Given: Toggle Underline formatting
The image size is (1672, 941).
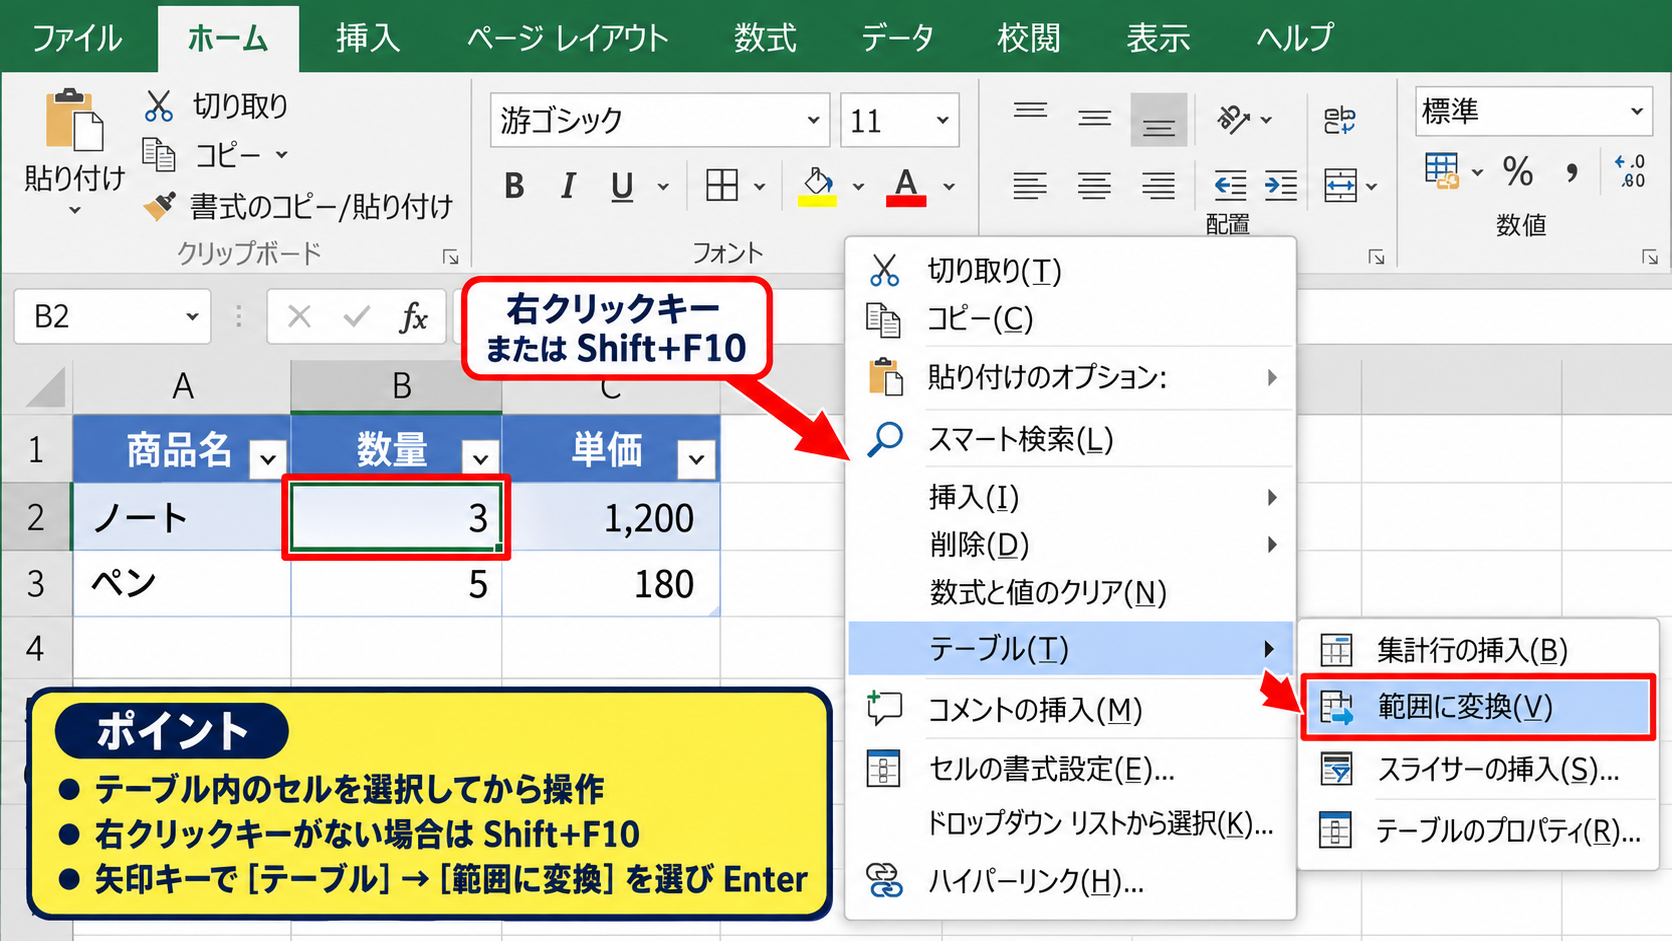Looking at the screenshot, I should [622, 186].
